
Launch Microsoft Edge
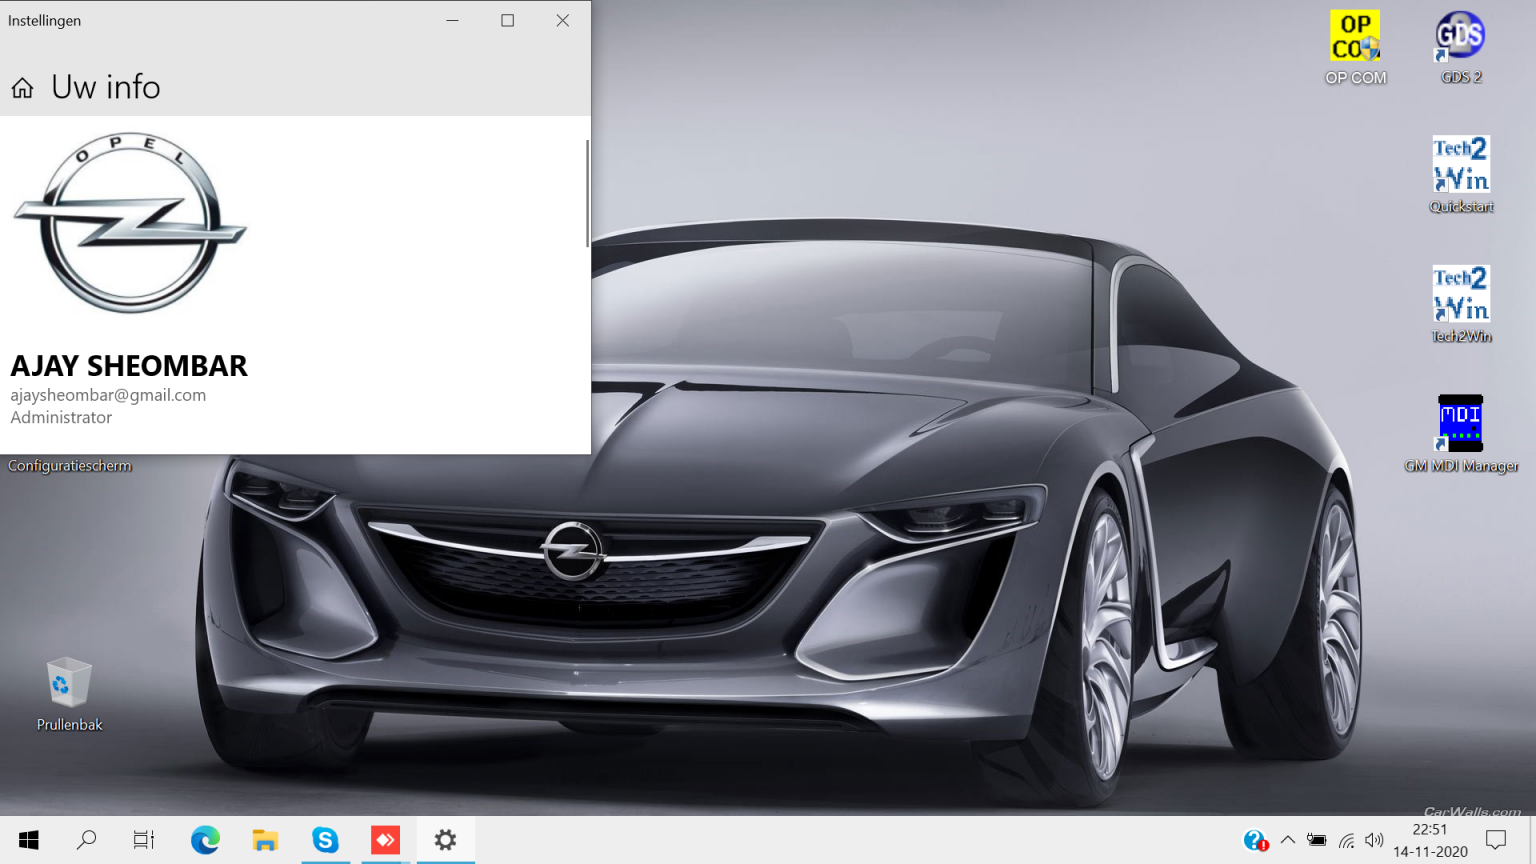pyautogui.click(x=205, y=840)
